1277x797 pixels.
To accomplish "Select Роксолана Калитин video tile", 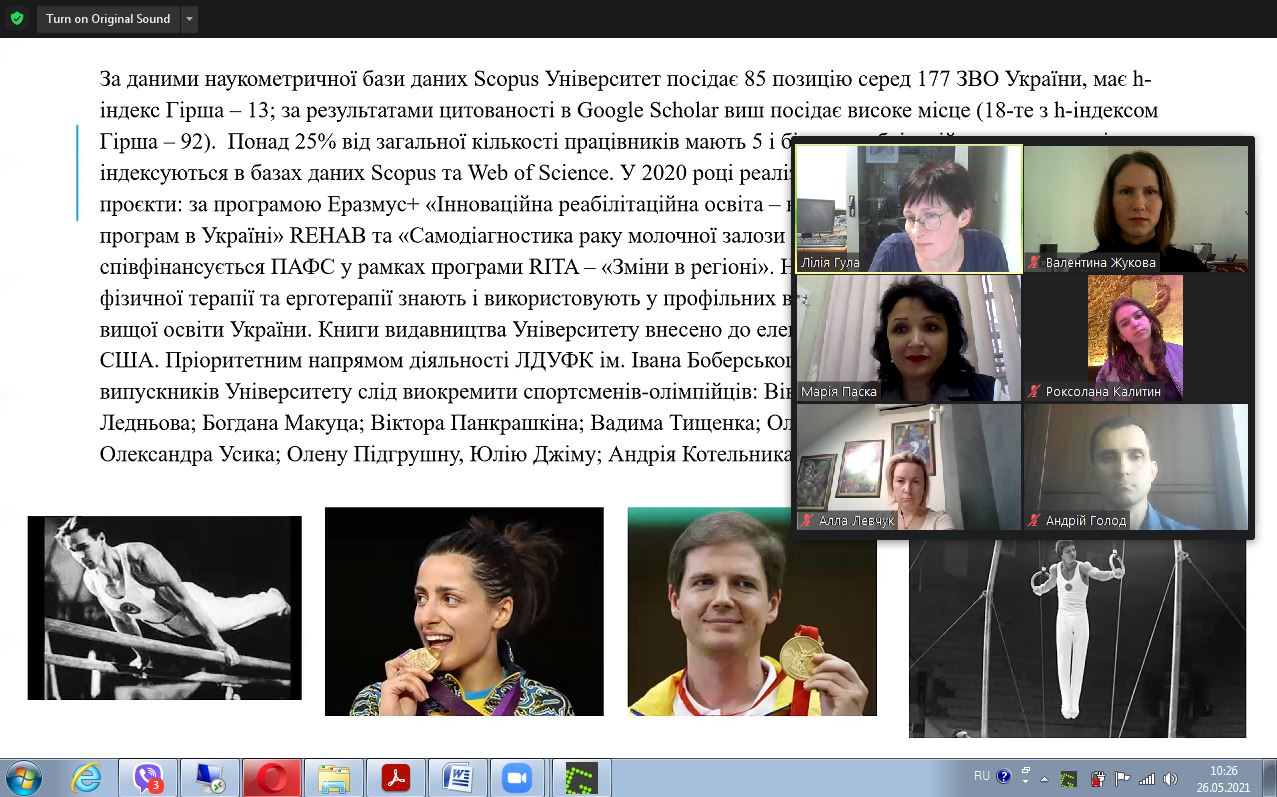I will (1136, 338).
